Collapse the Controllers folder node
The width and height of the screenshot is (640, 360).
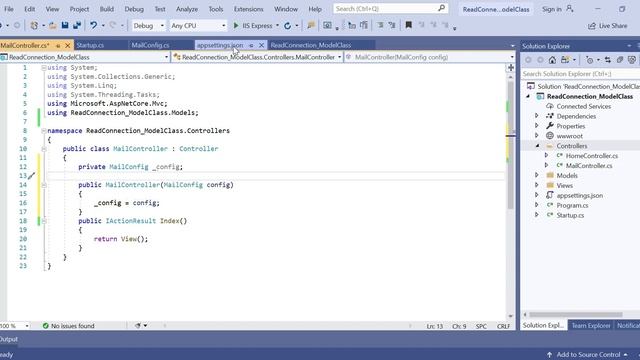tap(537, 146)
